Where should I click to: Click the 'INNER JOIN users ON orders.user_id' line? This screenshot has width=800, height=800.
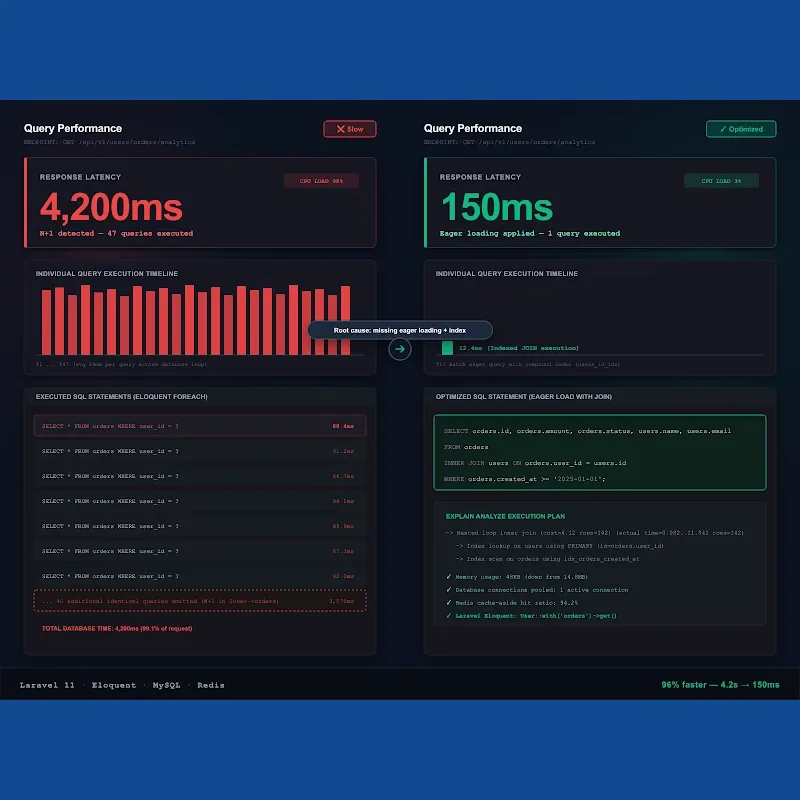click(535, 463)
